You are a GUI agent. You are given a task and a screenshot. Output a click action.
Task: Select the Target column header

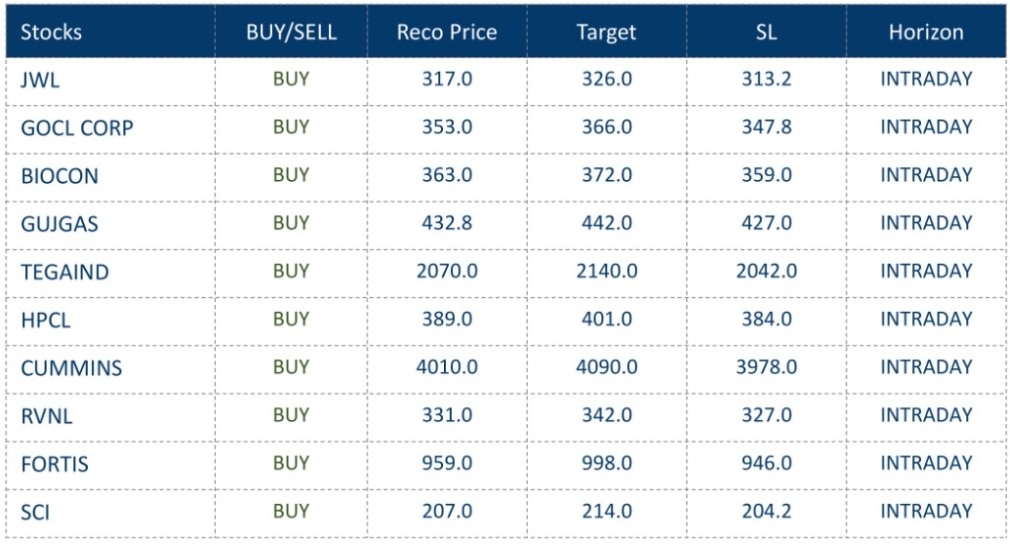pyautogui.click(x=606, y=32)
